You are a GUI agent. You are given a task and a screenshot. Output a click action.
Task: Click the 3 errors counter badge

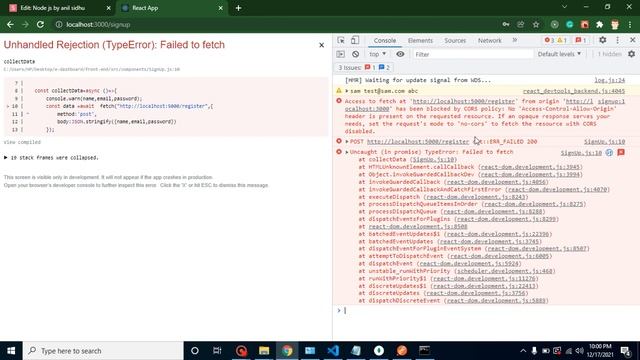tap(549, 40)
